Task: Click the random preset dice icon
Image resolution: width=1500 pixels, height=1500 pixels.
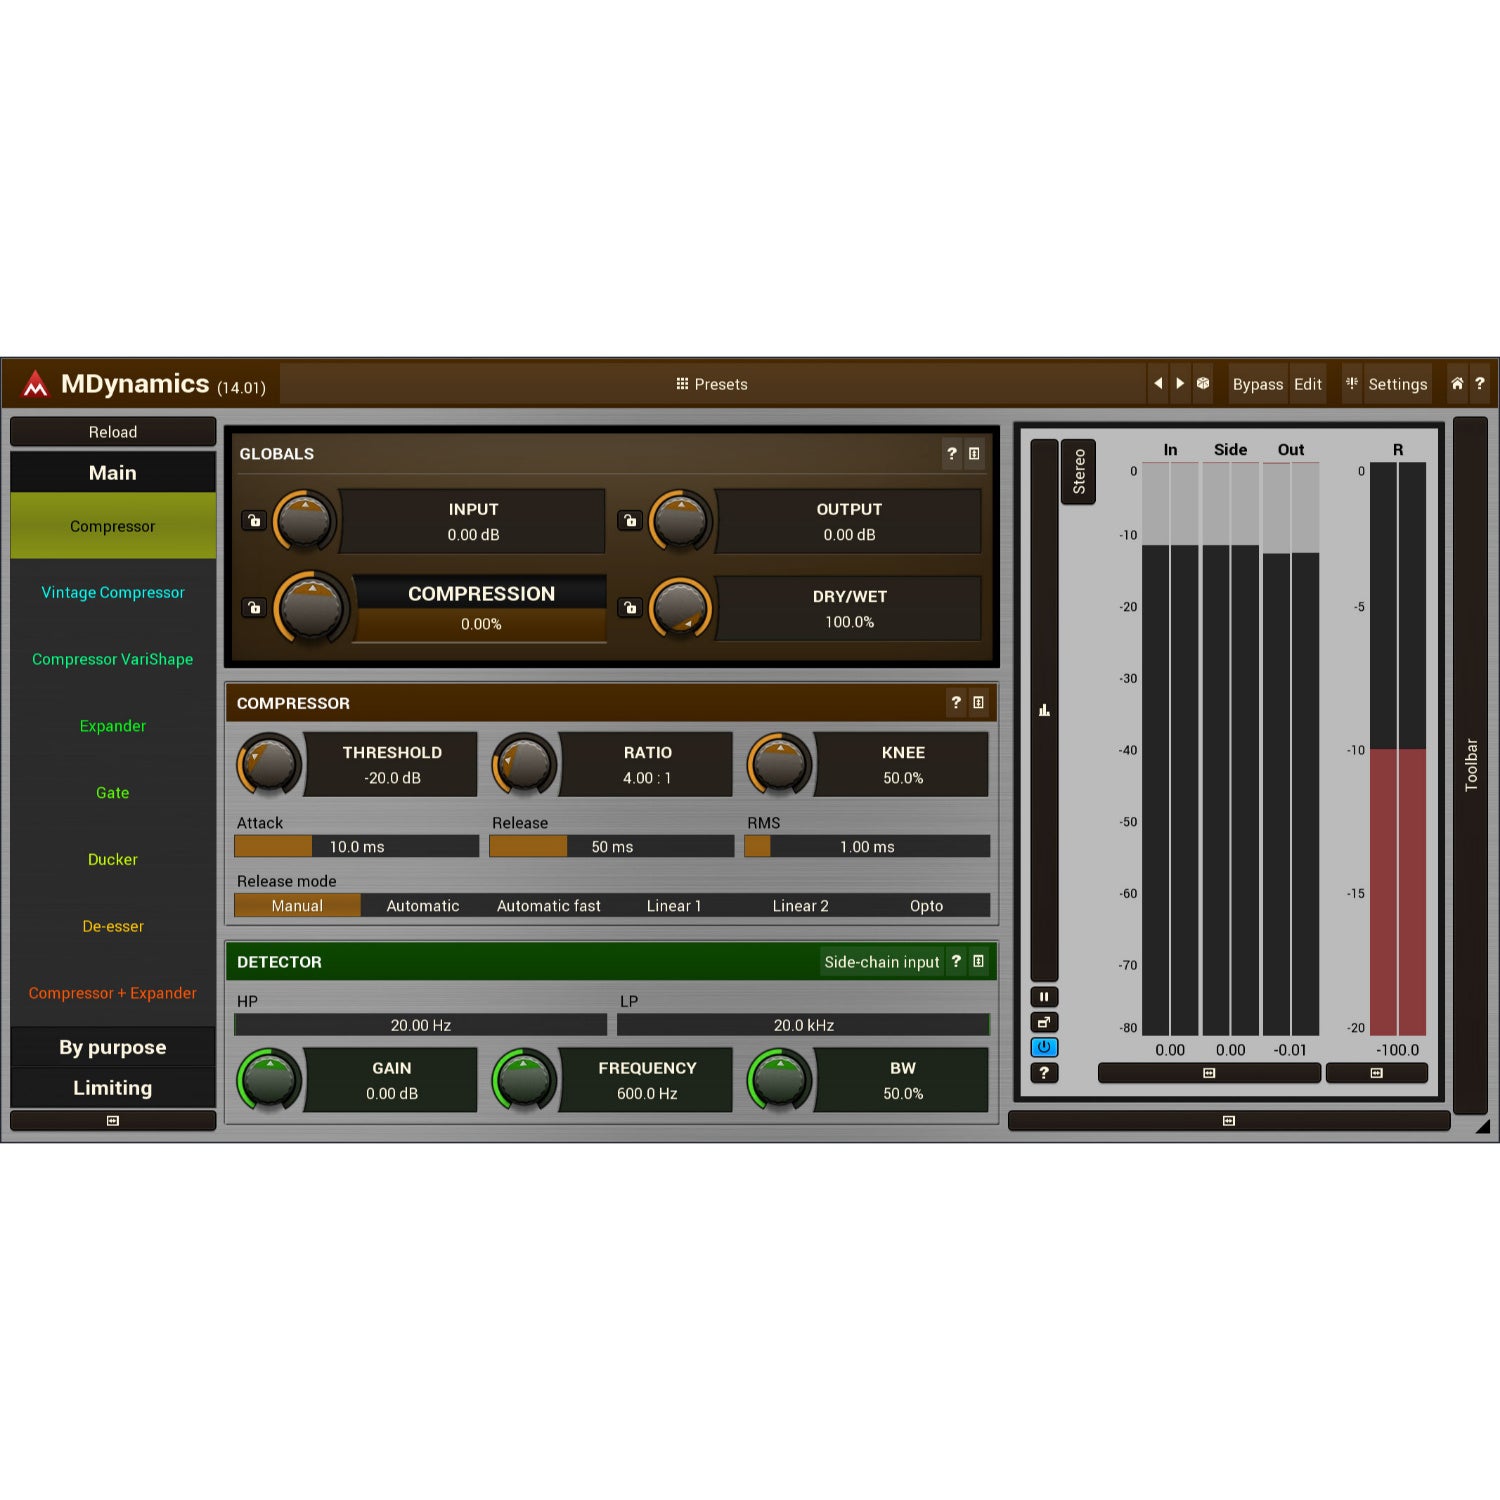Action: 1203,384
